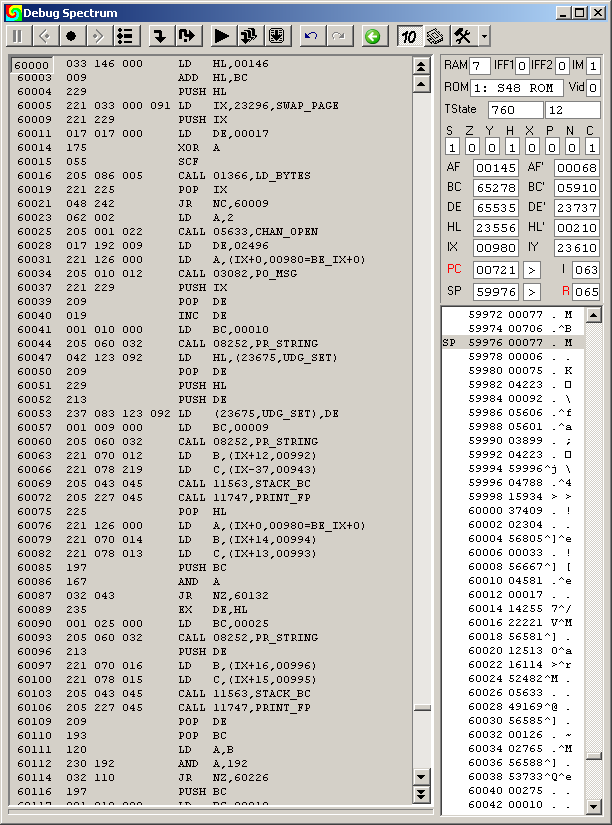612x825 pixels.
Task: Click the step over arrow icon
Action: (x=187, y=36)
